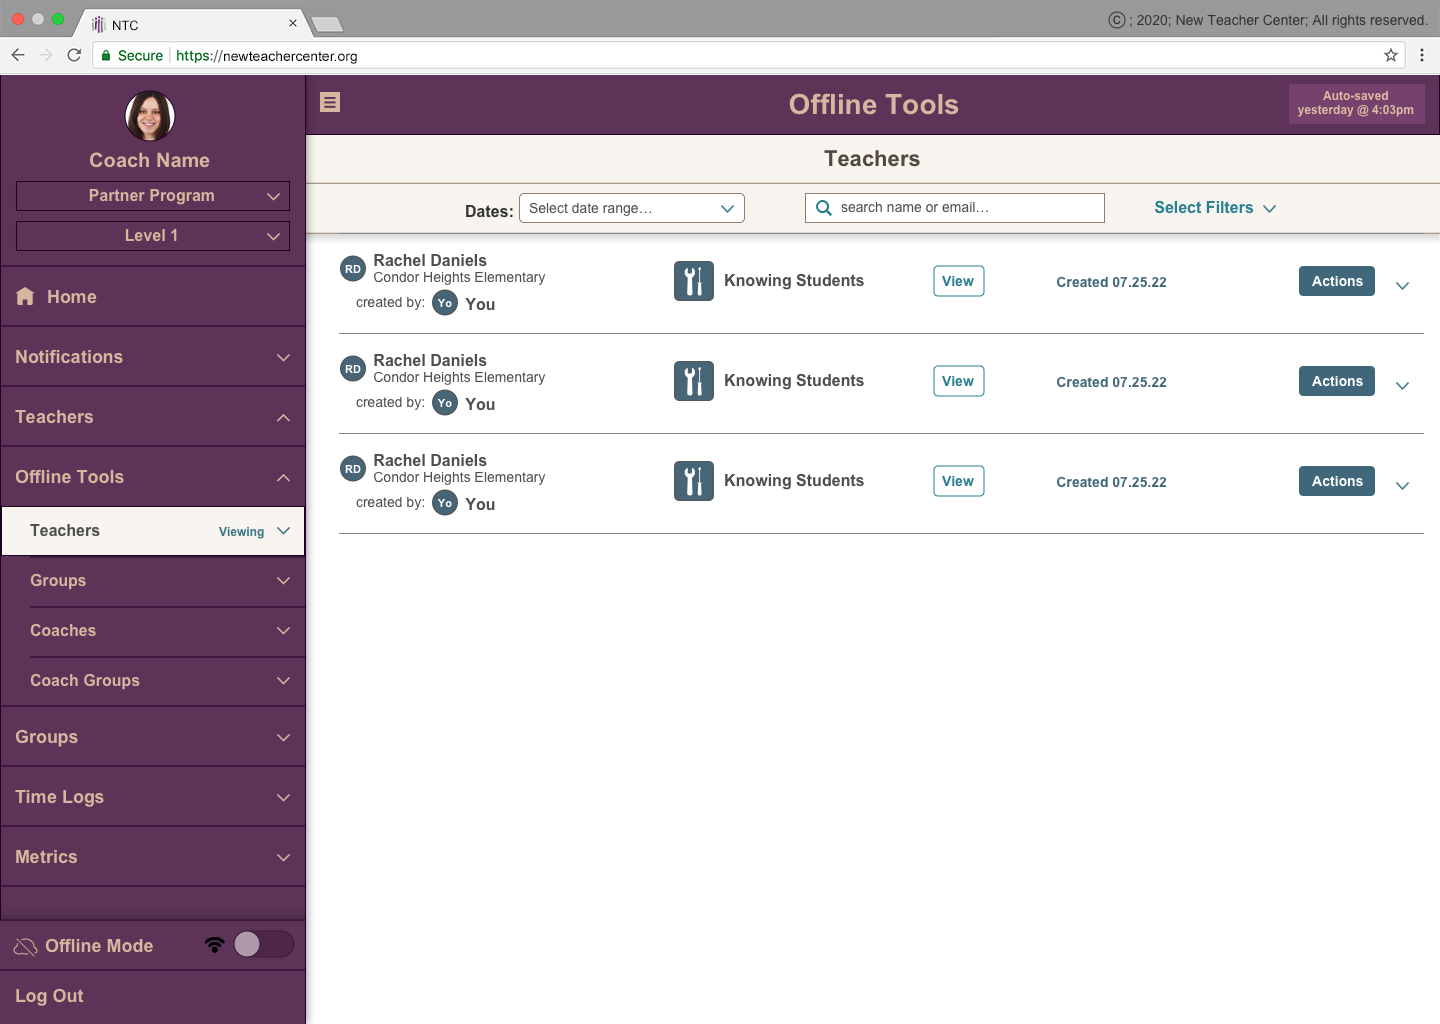Open Metrics in sidebar
The height and width of the screenshot is (1024, 1440).
click(x=153, y=857)
